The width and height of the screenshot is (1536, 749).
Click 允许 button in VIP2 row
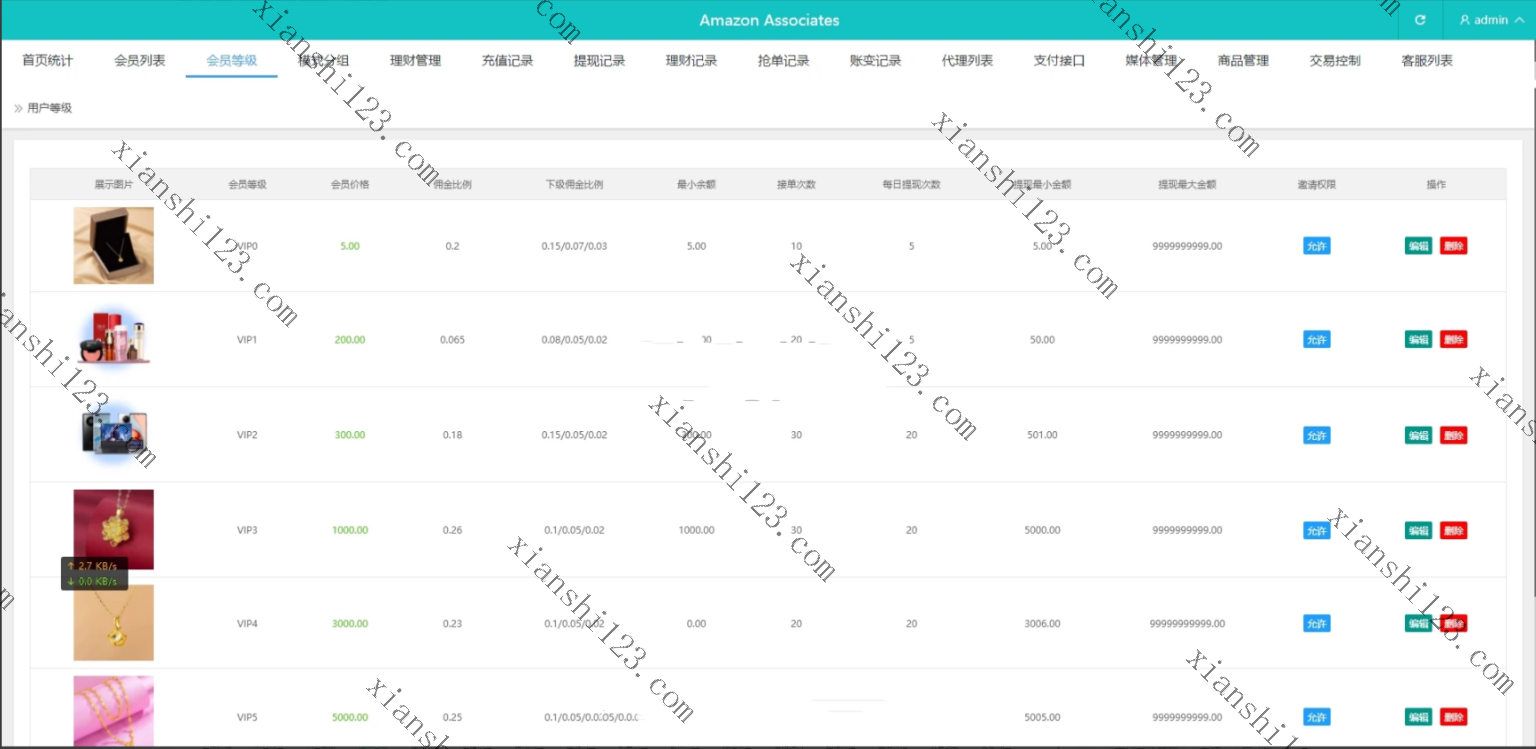(x=1317, y=436)
